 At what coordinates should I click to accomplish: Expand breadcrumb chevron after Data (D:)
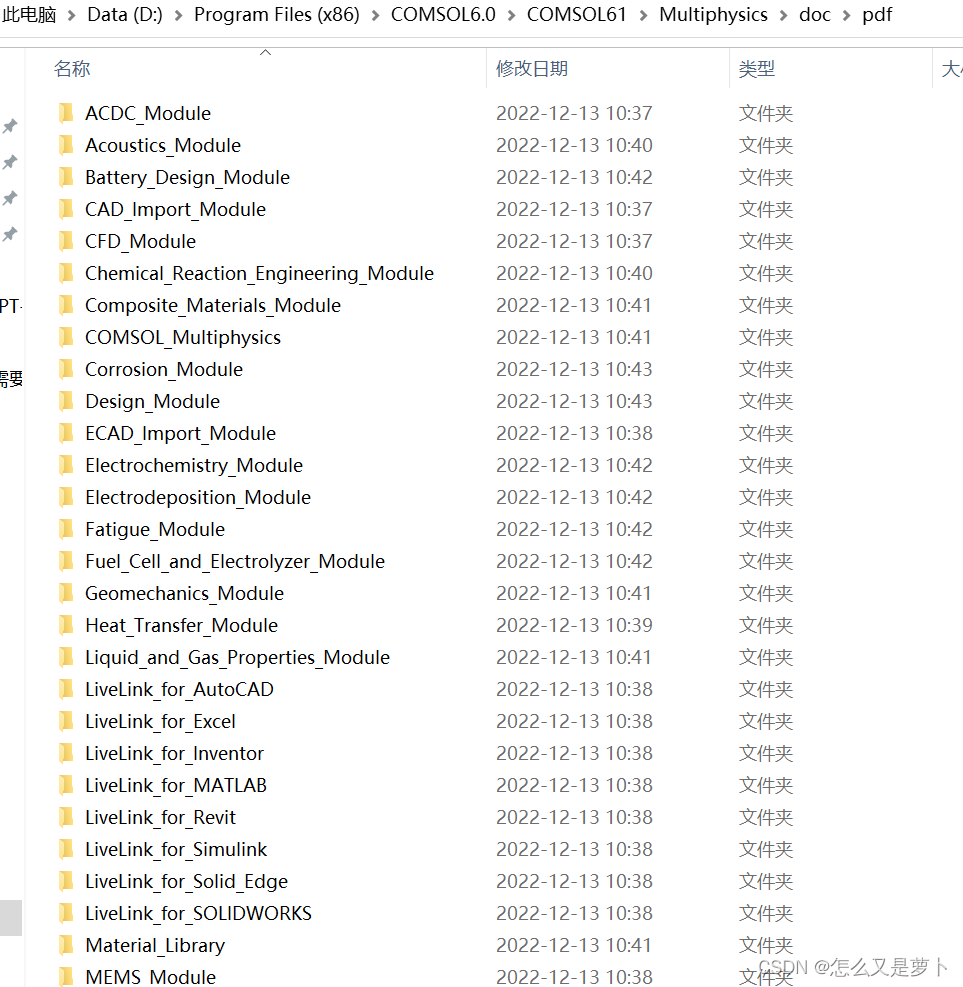pyautogui.click(x=179, y=15)
